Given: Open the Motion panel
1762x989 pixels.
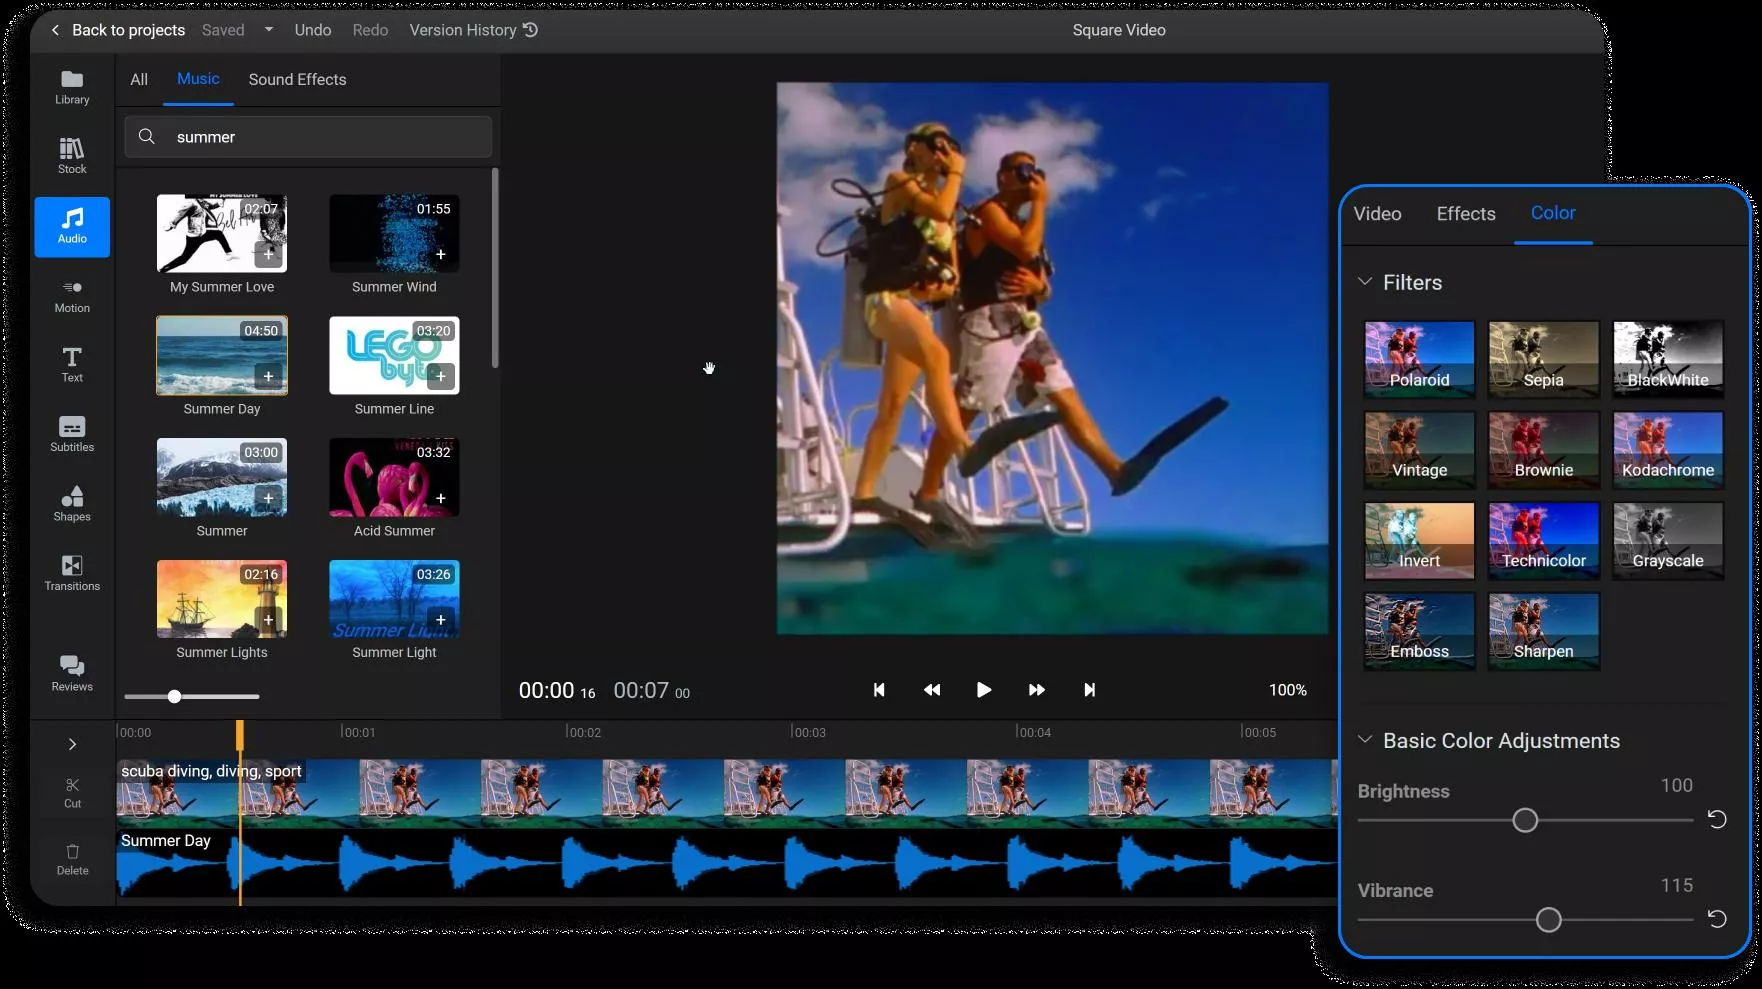Looking at the screenshot, I should click(x=71, y=295).
